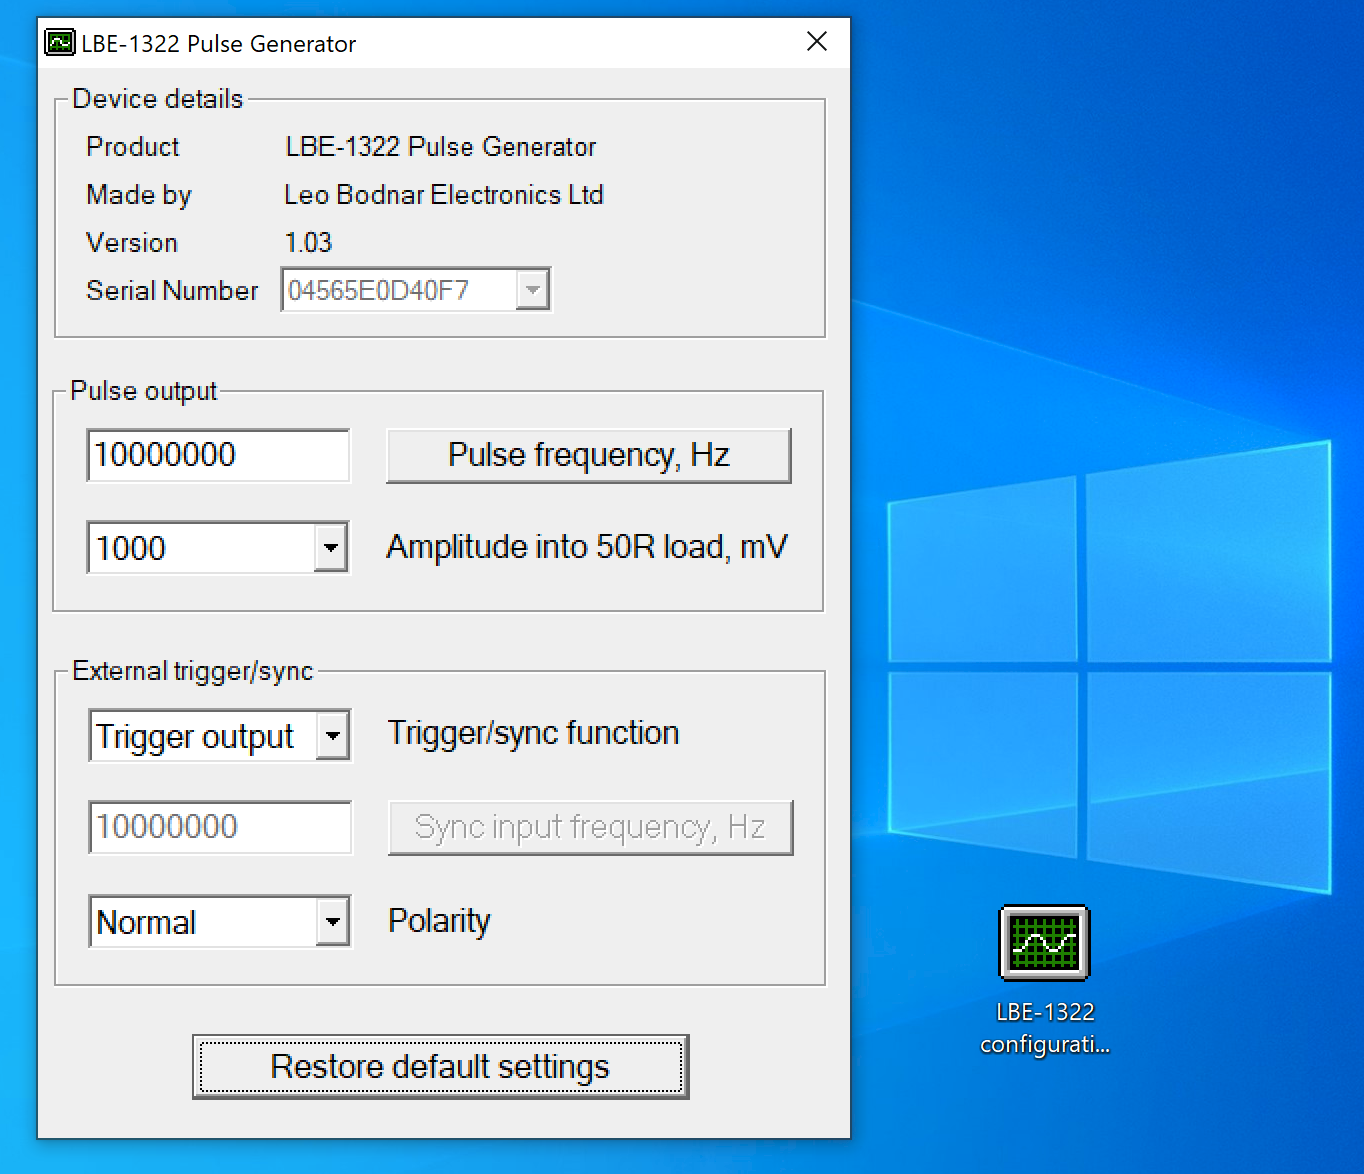Viewport: 1364px width, 1174px height.
Task: Click the Product value LBE-1322 Pulse Generator
Action: (441, 147)
